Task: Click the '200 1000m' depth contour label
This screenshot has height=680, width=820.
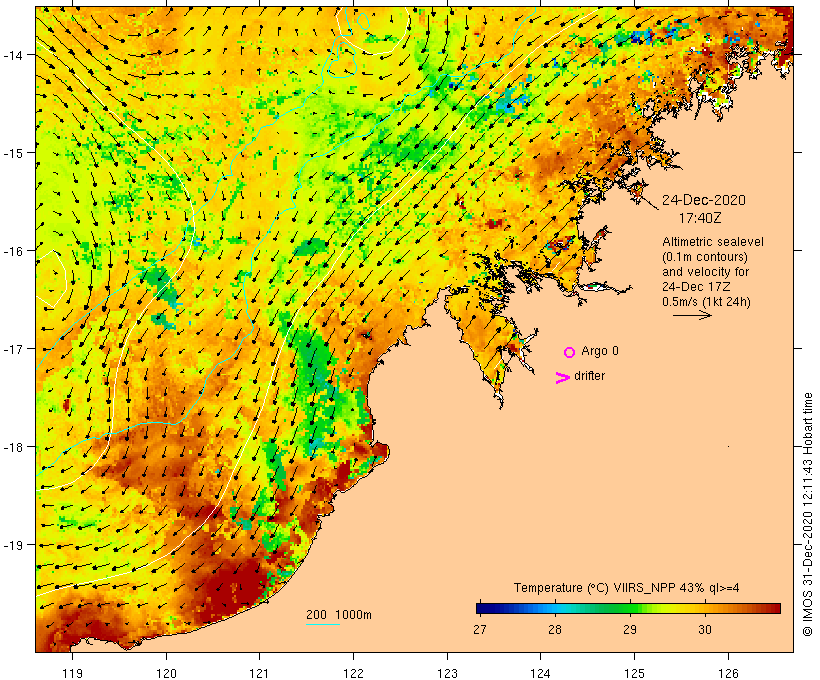Action: (x=339, y=615)
